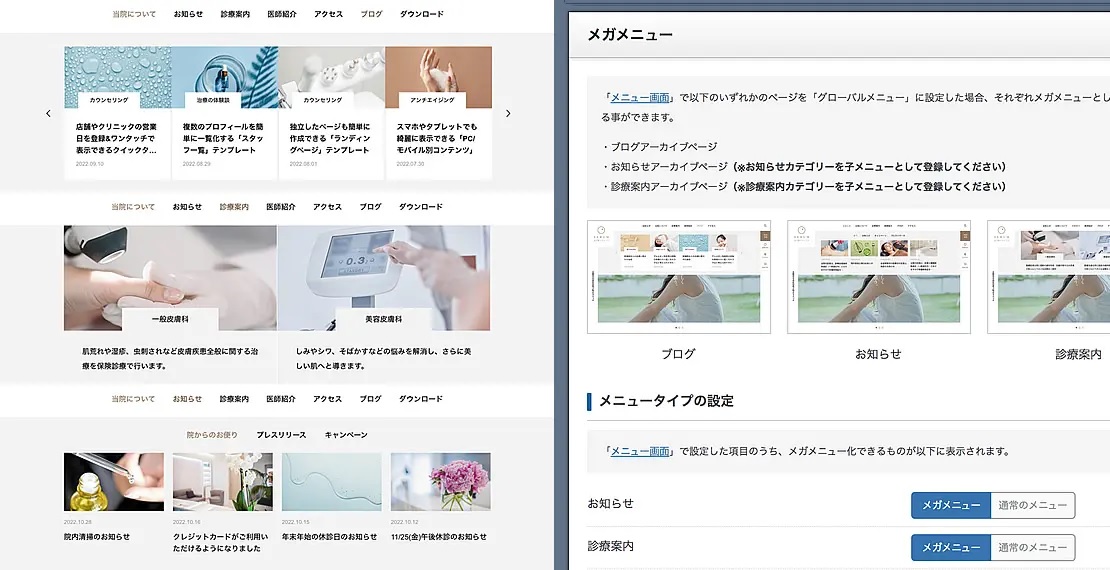Click ダウンロード in the topmost navigation bar
Image resolution: width=1110 pixels, height=570 pixels.
[421, 14]
